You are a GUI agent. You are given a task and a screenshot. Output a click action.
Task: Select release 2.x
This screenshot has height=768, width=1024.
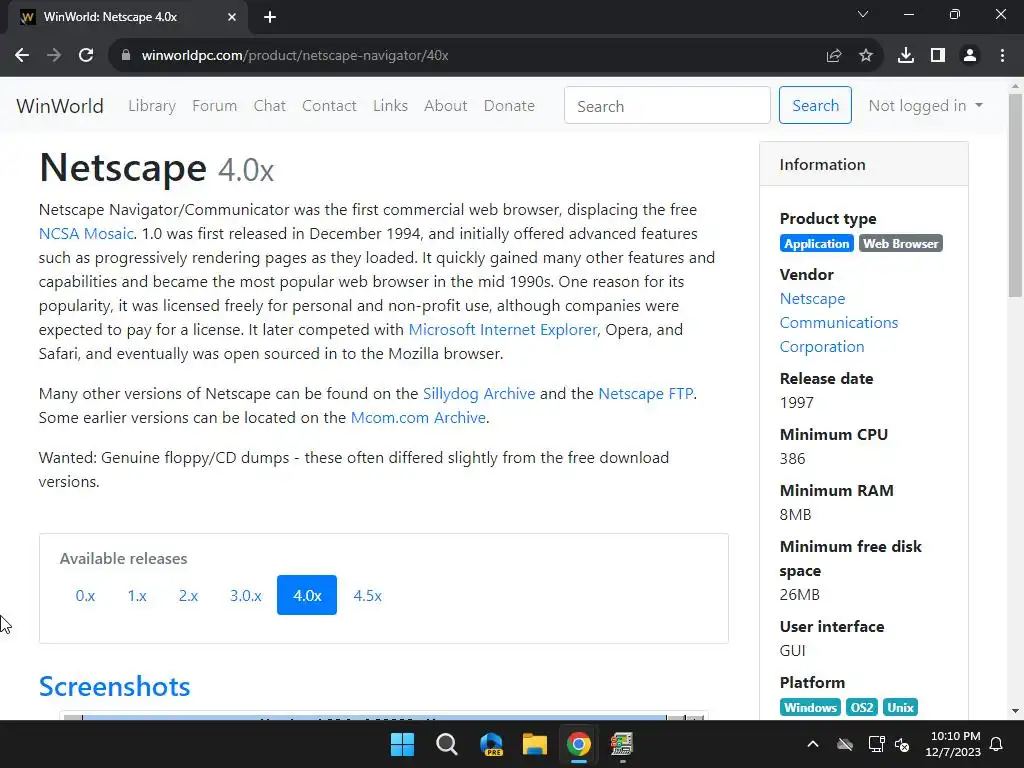(188, 596)
